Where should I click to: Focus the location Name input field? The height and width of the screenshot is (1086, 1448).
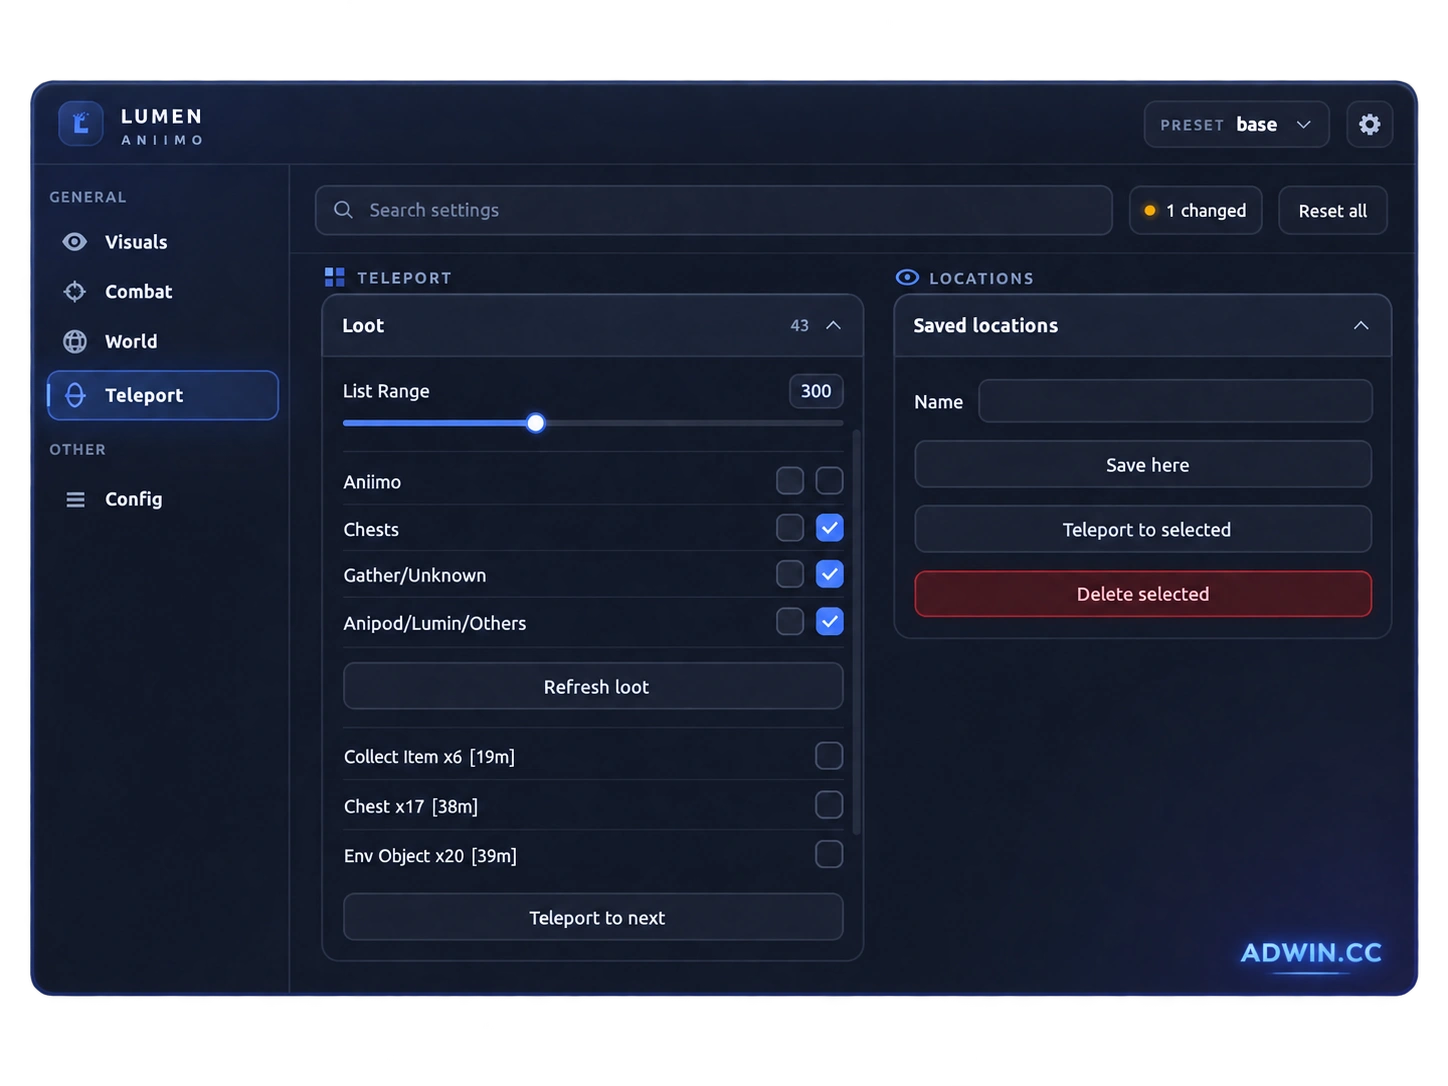pos(1175,401)
